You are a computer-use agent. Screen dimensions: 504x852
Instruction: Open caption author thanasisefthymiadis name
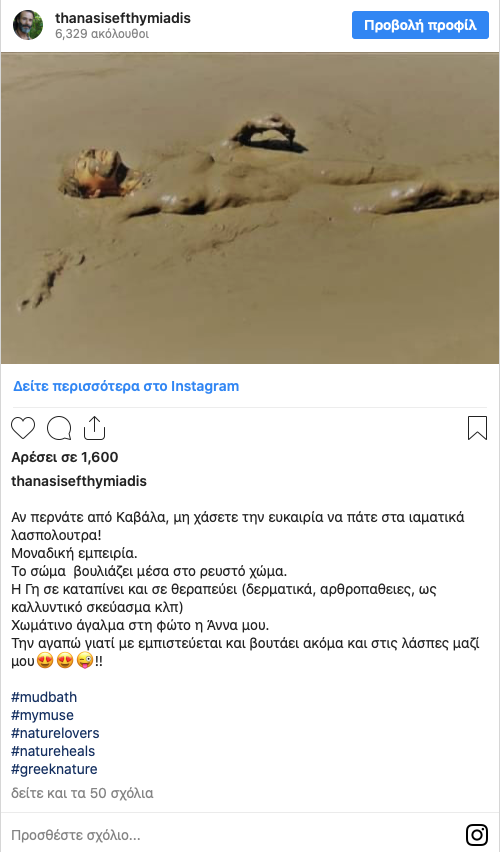click(x=79, y=481)
